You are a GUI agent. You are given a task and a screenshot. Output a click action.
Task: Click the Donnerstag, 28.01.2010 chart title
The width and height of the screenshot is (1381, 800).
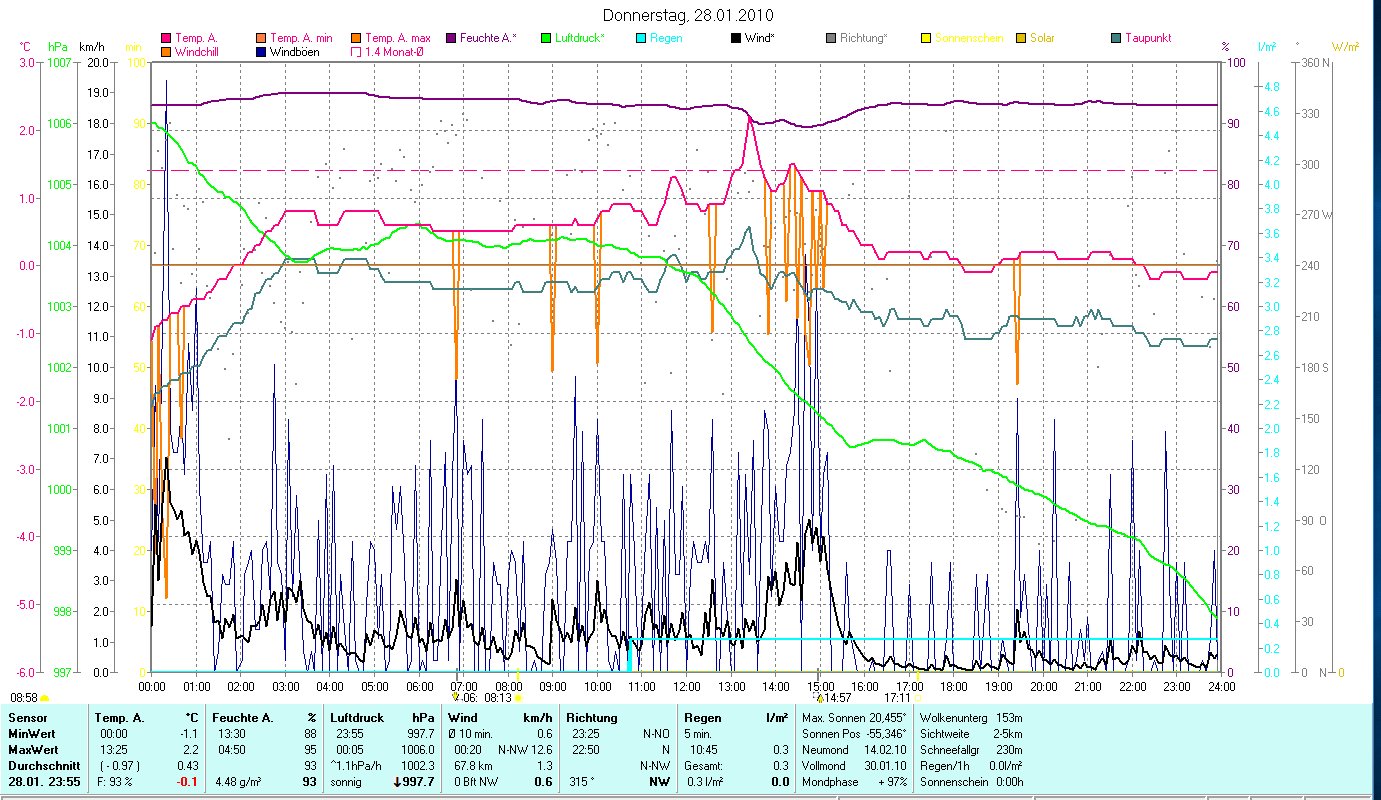point(688,16)
